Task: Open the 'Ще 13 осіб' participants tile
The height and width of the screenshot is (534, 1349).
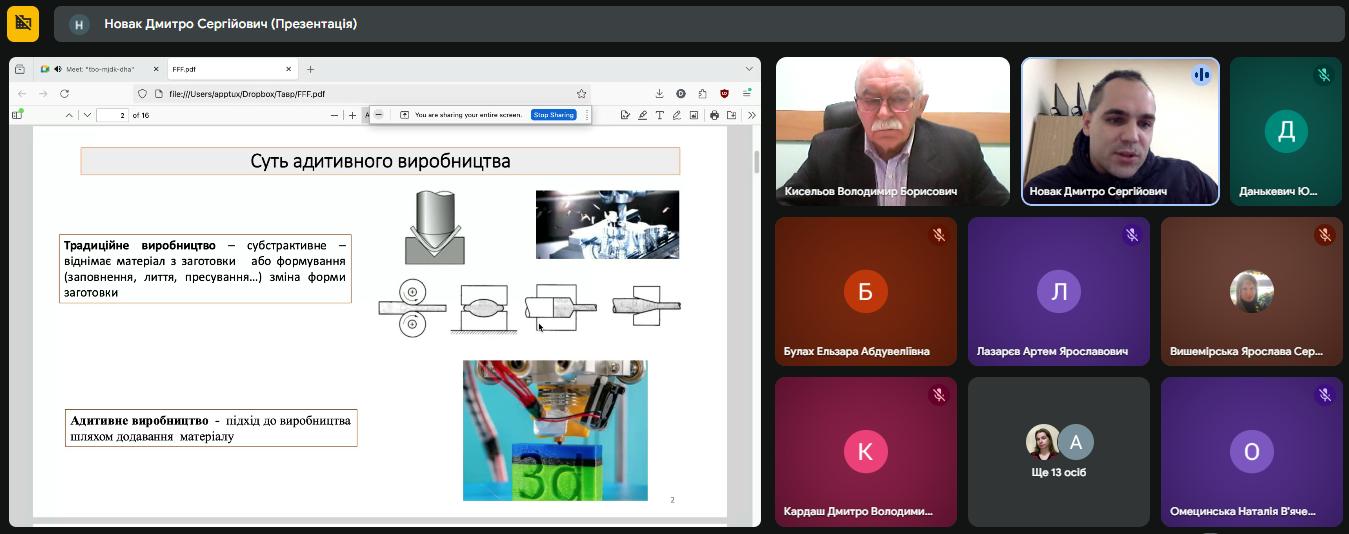Action: click(1059, 451)
